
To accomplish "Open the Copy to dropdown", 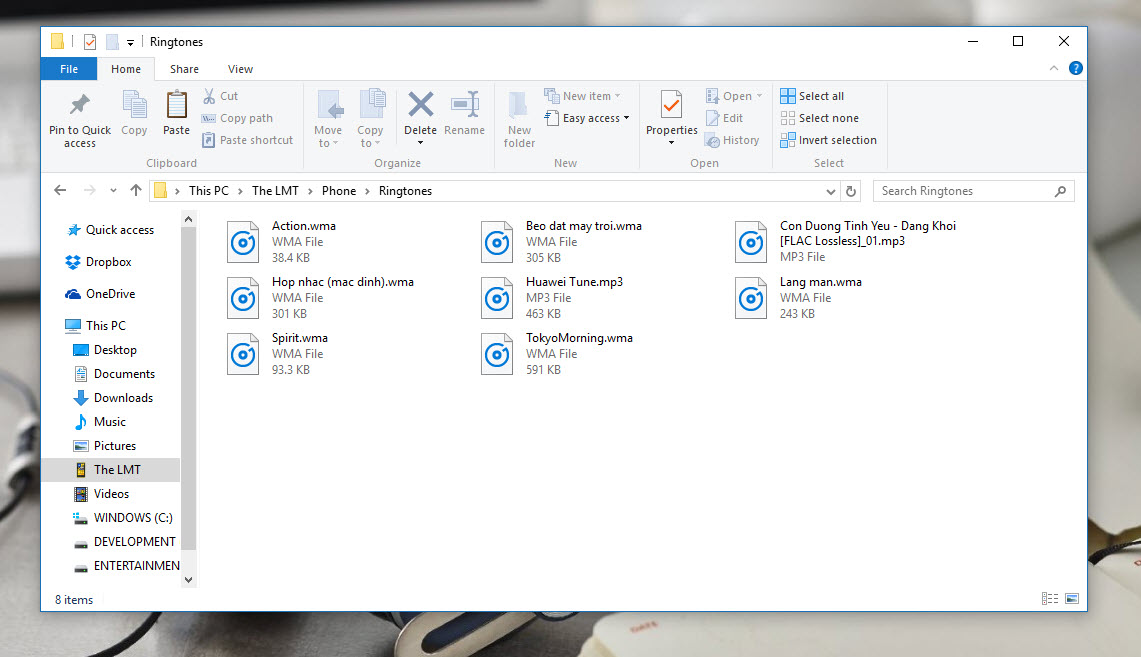I will point(370,119).
